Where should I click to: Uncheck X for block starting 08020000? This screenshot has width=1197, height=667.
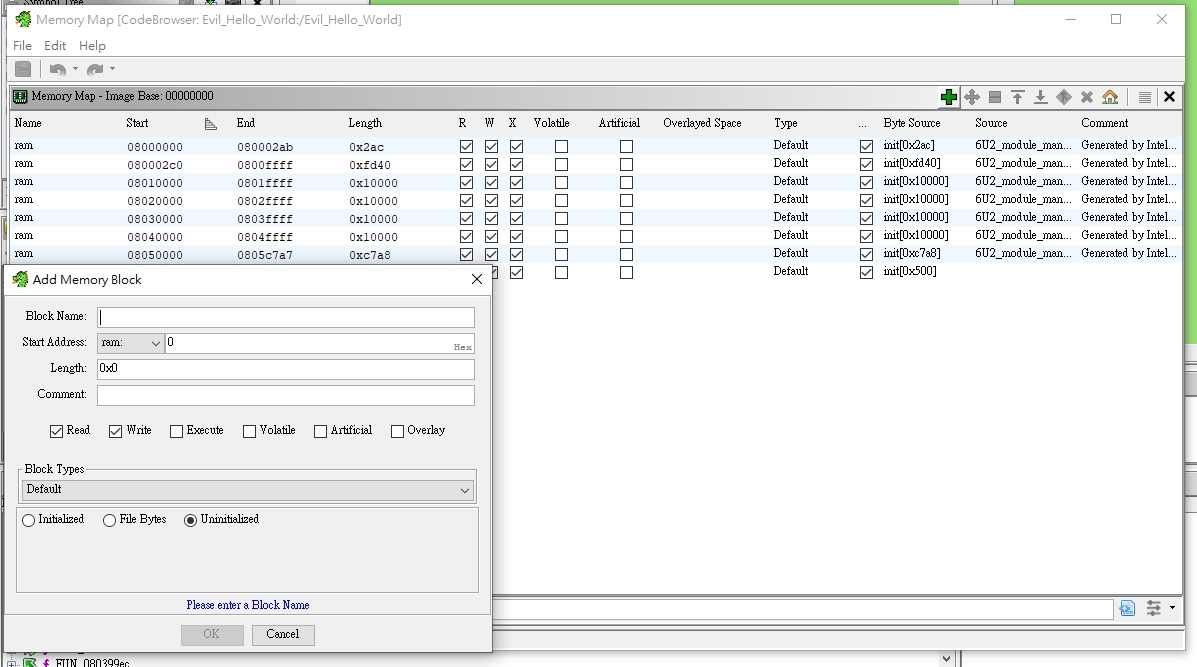517,201
